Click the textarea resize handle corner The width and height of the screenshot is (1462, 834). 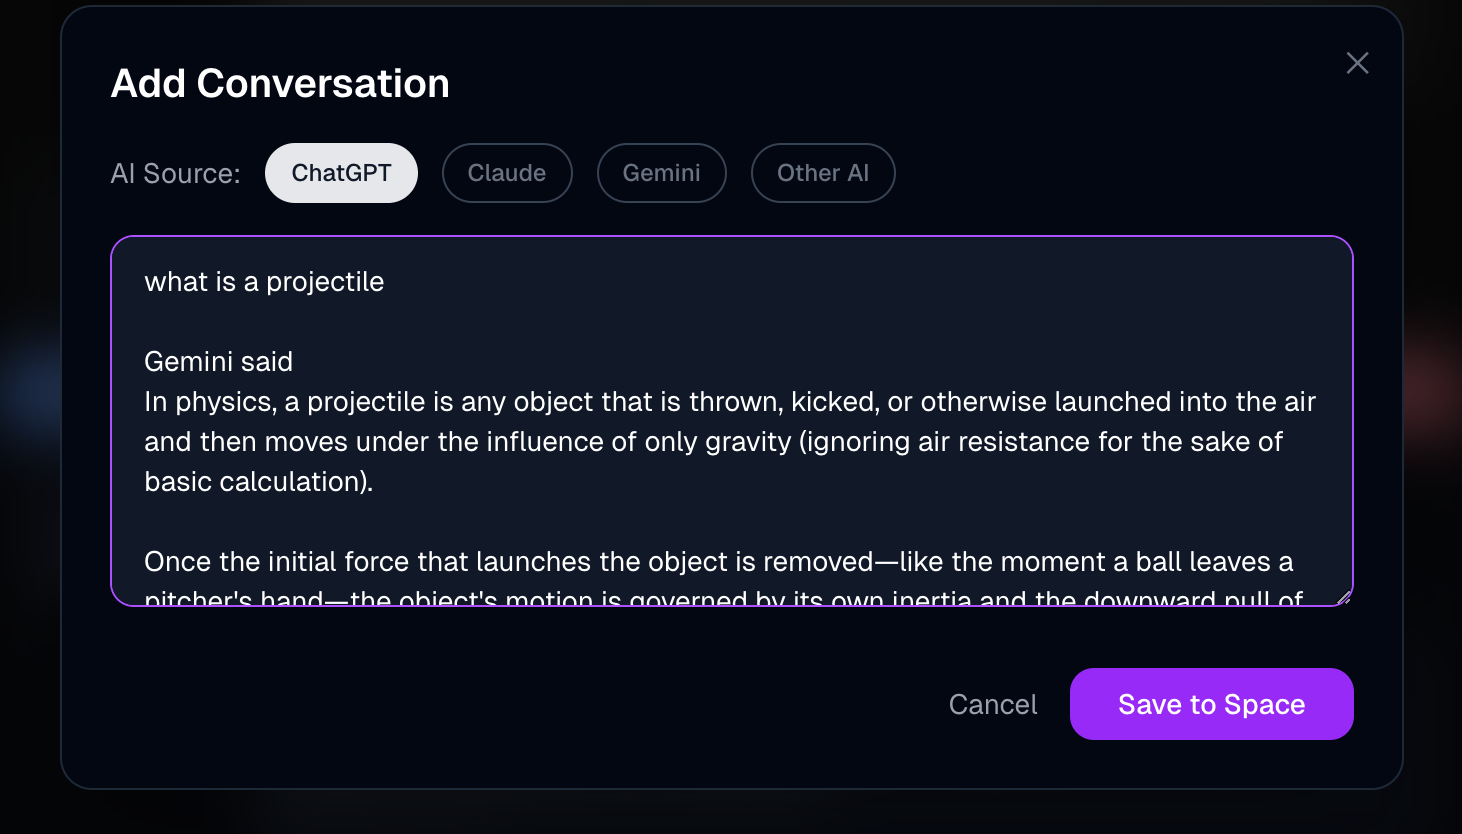coord(1343,597)
